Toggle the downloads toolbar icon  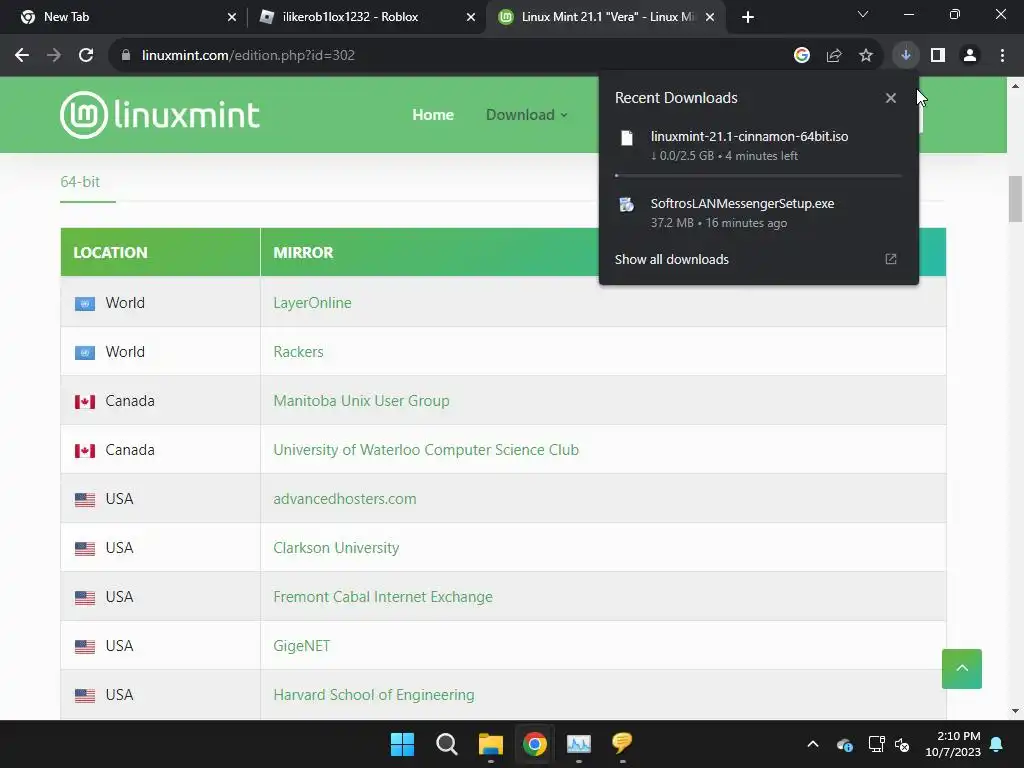pos(905,56)
